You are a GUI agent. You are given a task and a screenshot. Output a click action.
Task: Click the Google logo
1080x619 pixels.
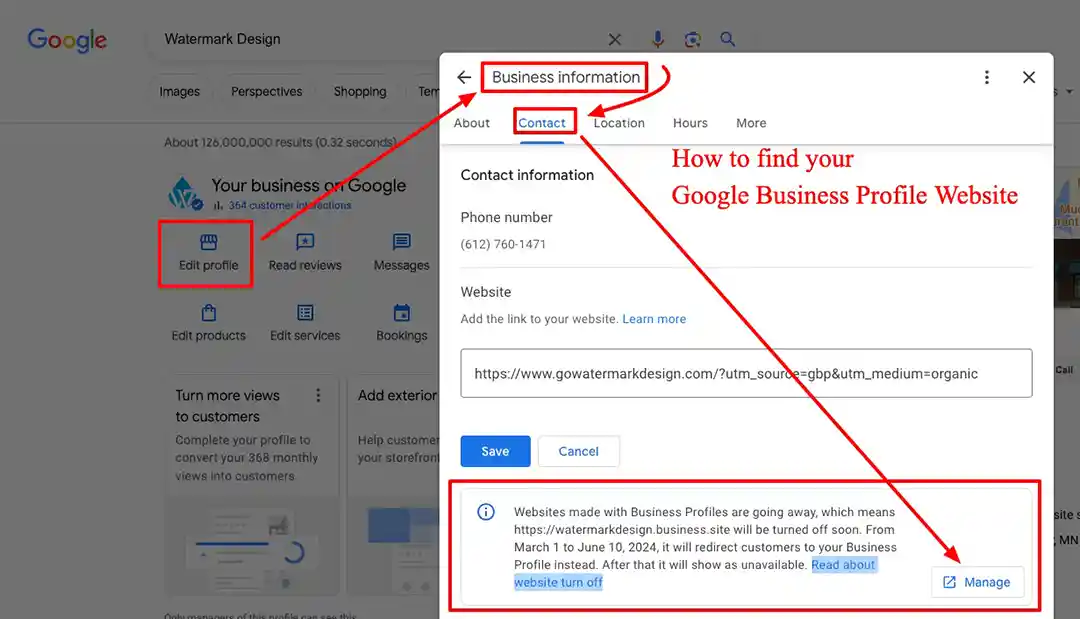click(x=67, y=40)
